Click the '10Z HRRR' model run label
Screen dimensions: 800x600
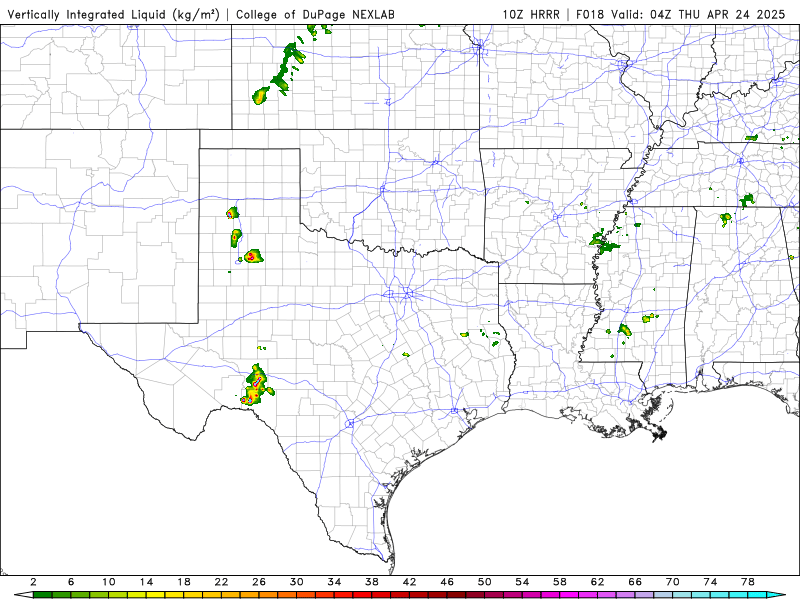[531, 15]
